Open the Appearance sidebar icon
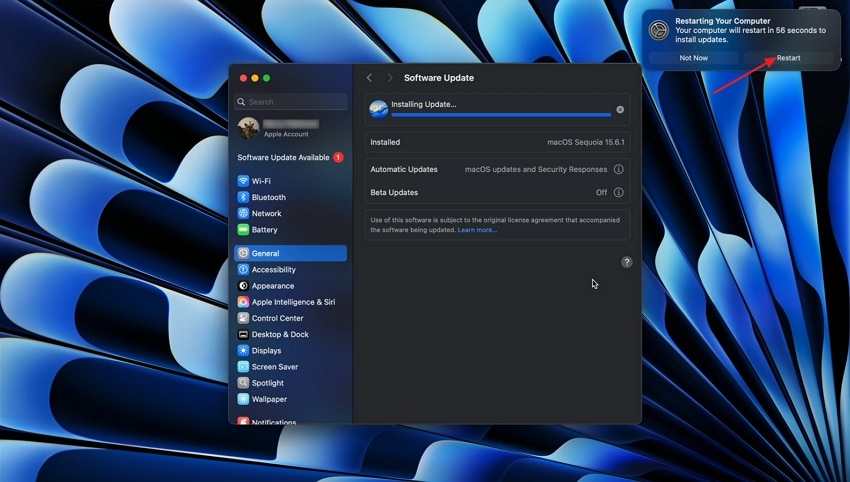This screenshot has width=850, height=482. (243, 286)
